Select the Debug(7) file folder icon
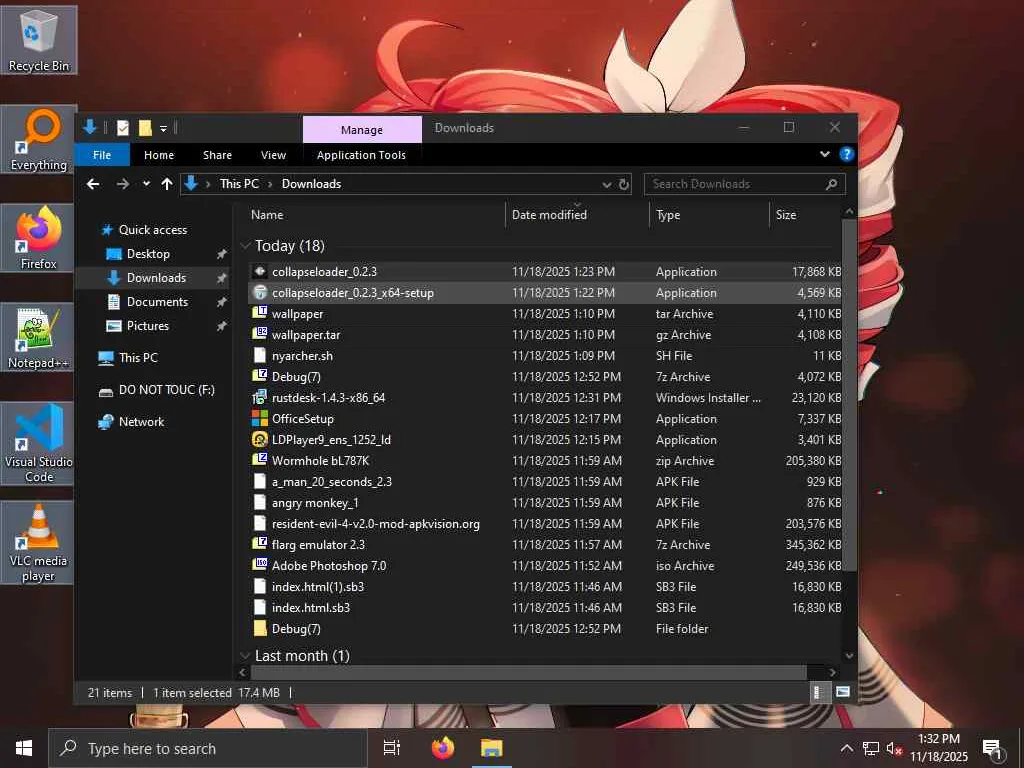Screen dimensions: 1024x768 coord(260,628)
